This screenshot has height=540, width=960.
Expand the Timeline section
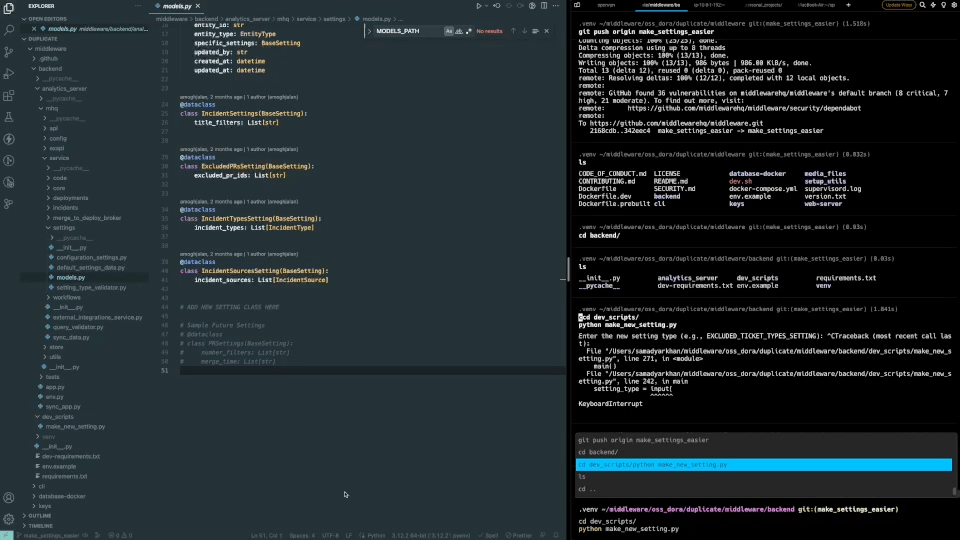pyautogui.click(x=40, y=526)
